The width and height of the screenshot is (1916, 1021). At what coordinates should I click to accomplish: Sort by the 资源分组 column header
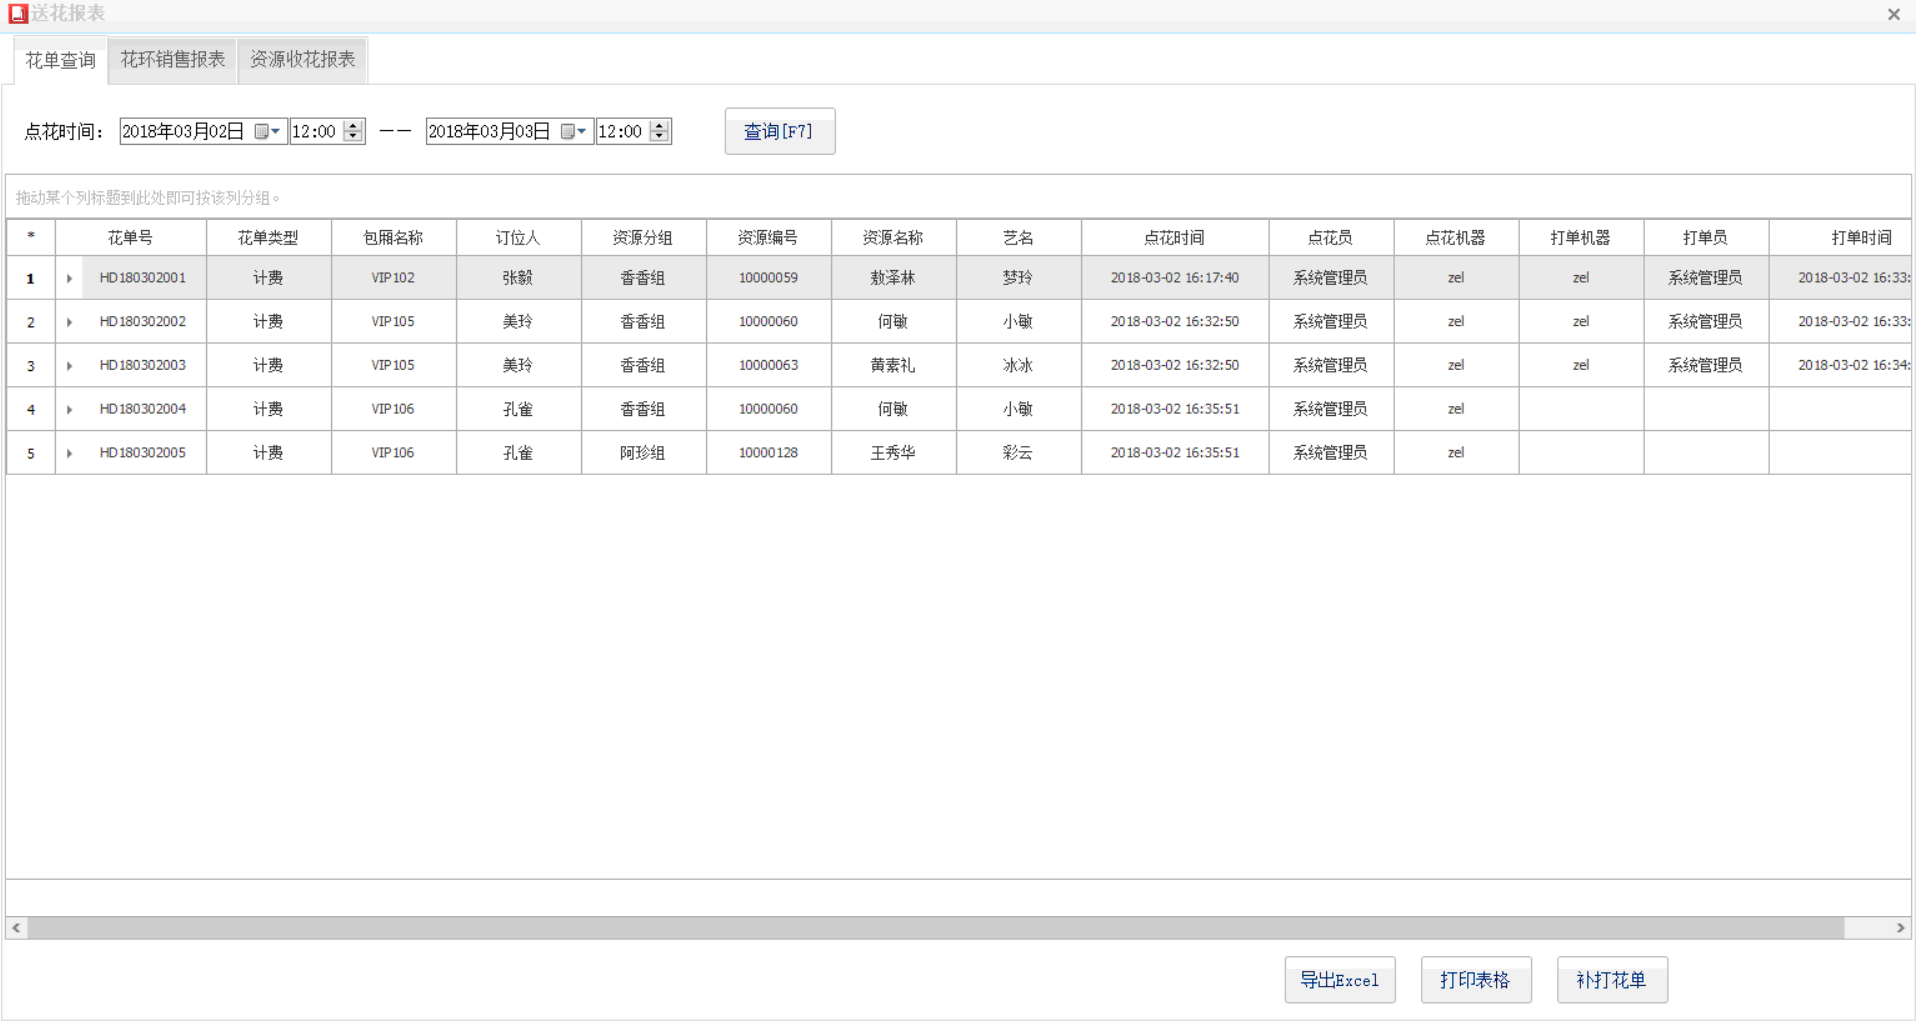point(643,237)
